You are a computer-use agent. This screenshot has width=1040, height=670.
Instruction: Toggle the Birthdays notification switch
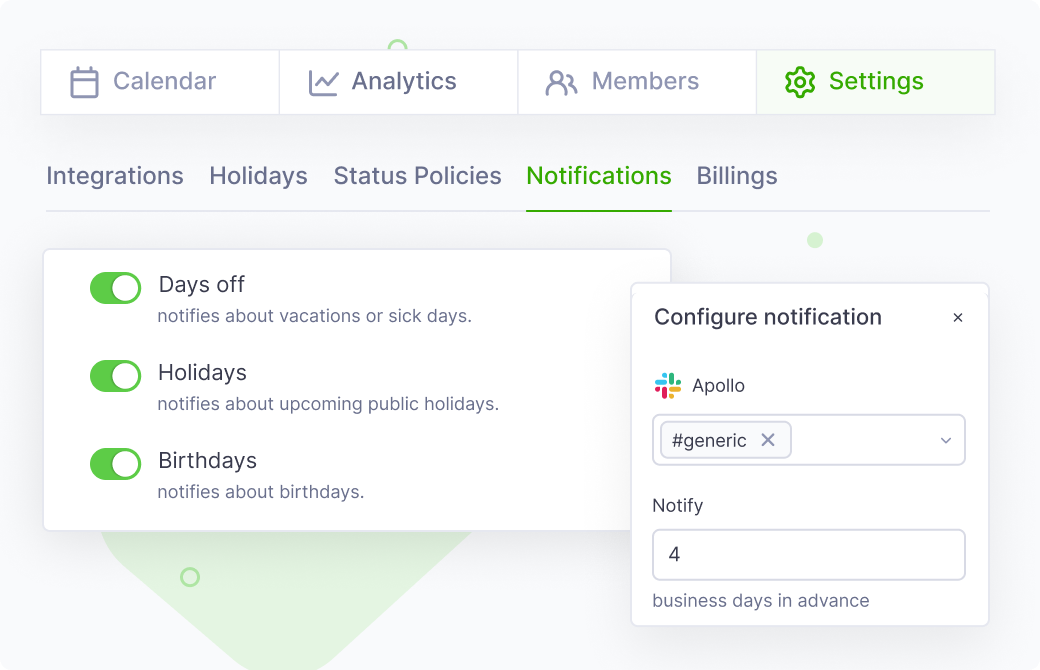click(x=115, y=464)
